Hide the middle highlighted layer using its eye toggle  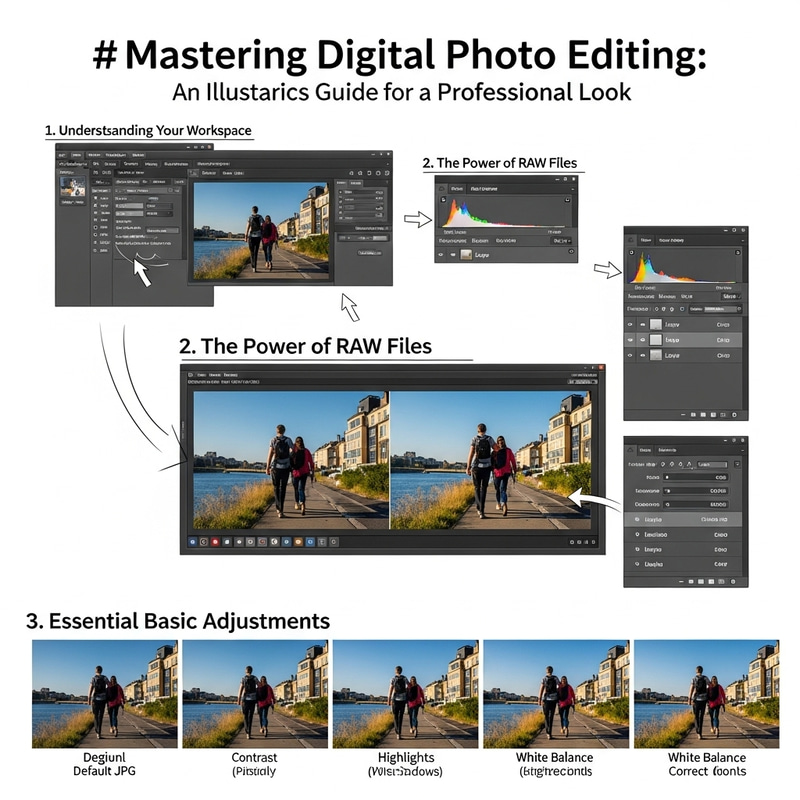point(630,340)
